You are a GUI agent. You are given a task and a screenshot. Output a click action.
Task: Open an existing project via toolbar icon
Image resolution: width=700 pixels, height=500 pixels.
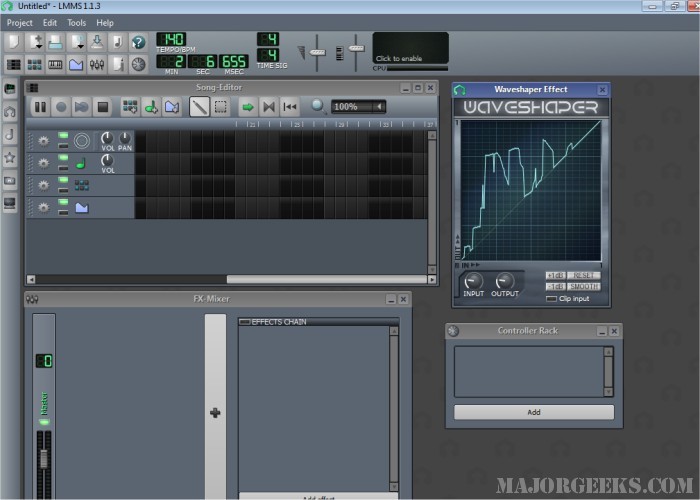tap(55, 42)
